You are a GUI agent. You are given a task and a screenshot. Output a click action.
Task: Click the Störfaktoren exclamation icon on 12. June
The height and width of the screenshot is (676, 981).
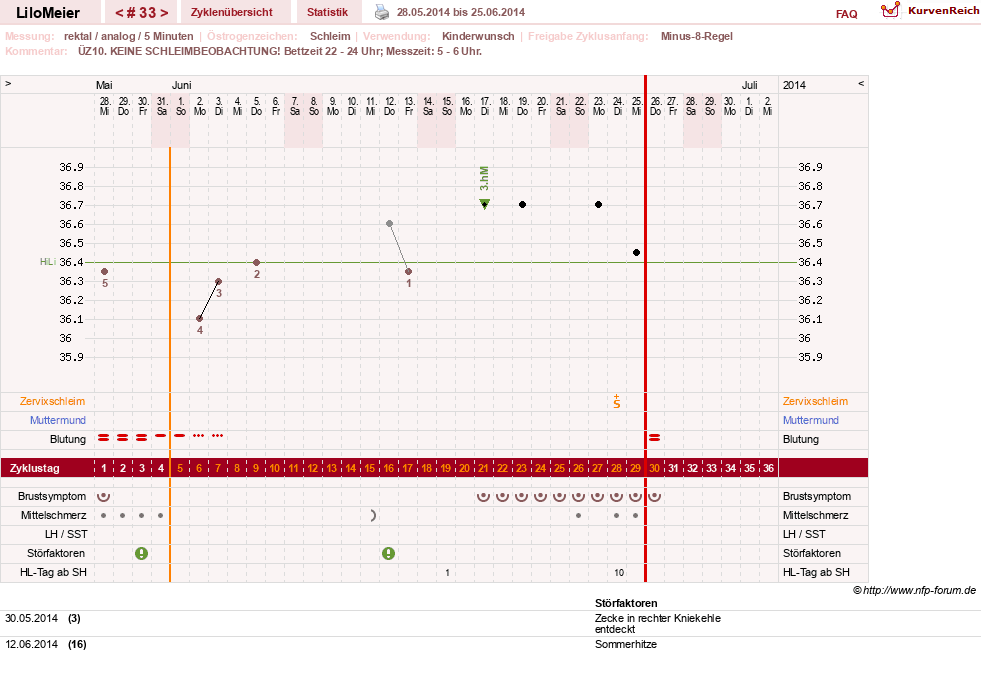coord(389,553)
